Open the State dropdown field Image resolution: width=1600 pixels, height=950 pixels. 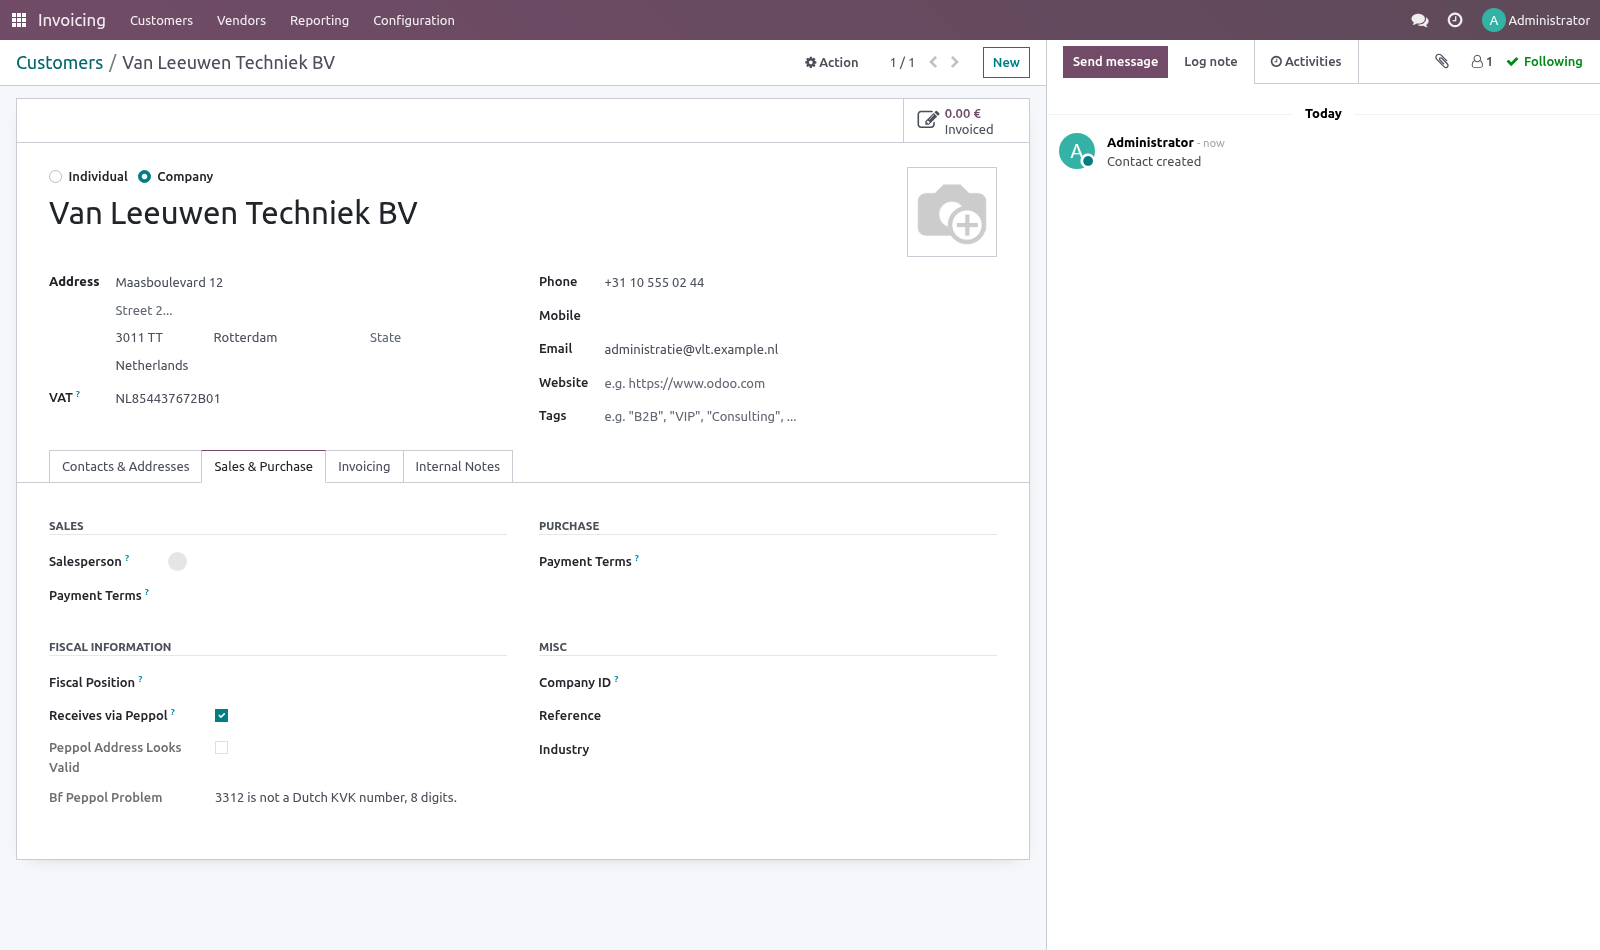click(x=437, y=338)
